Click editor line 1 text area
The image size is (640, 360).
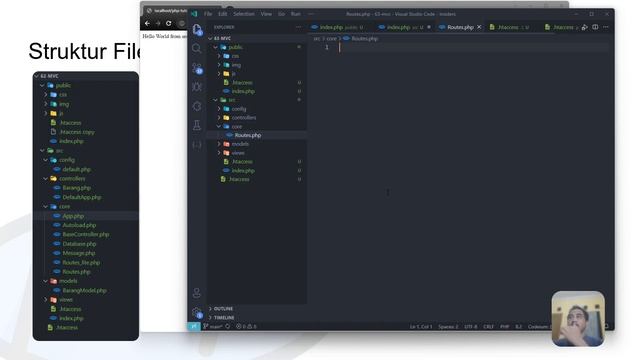[x=473, y=47]
